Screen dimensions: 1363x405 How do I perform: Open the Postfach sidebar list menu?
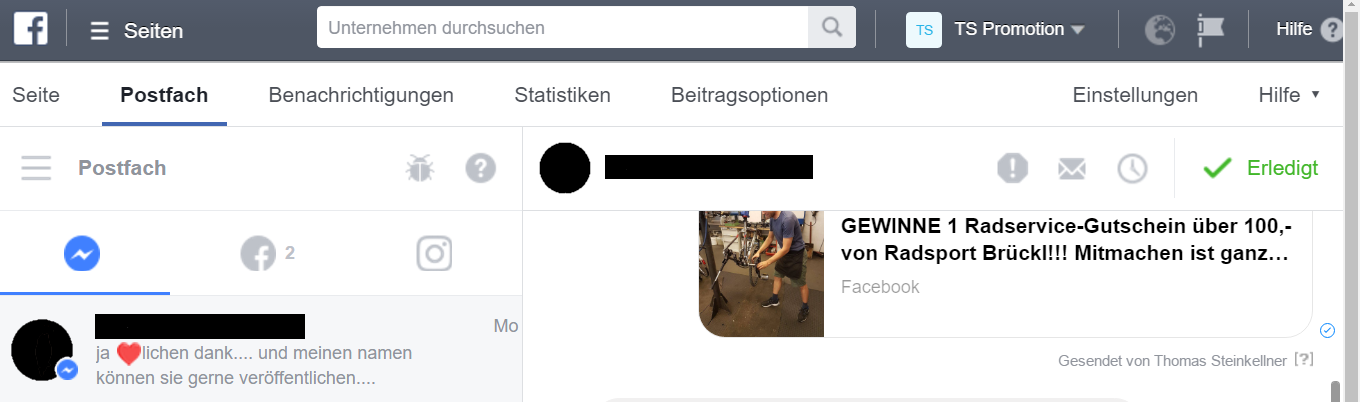click(x=36, y=168)
